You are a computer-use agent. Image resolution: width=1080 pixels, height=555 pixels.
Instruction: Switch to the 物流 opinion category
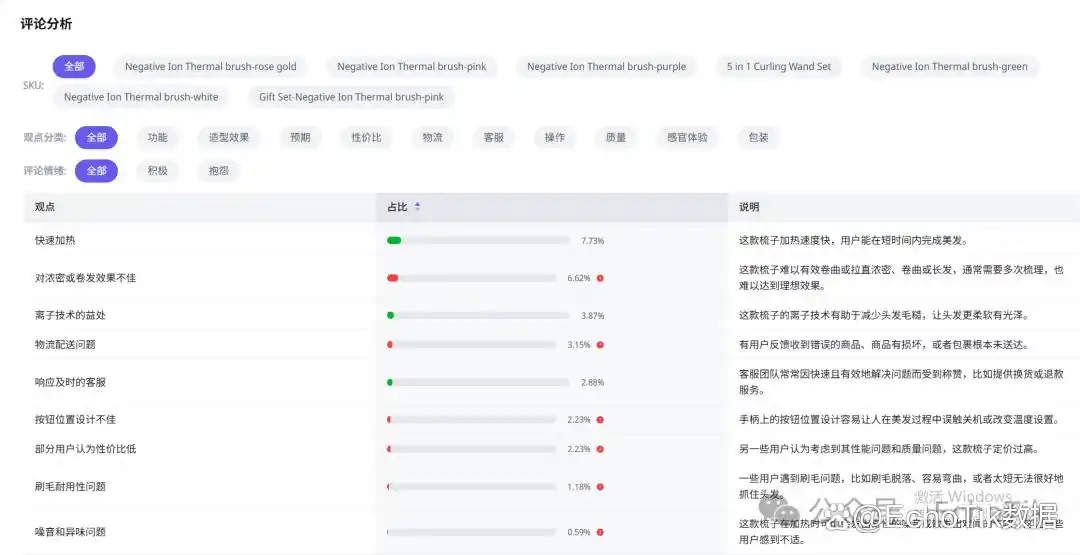tap(432, 137)
